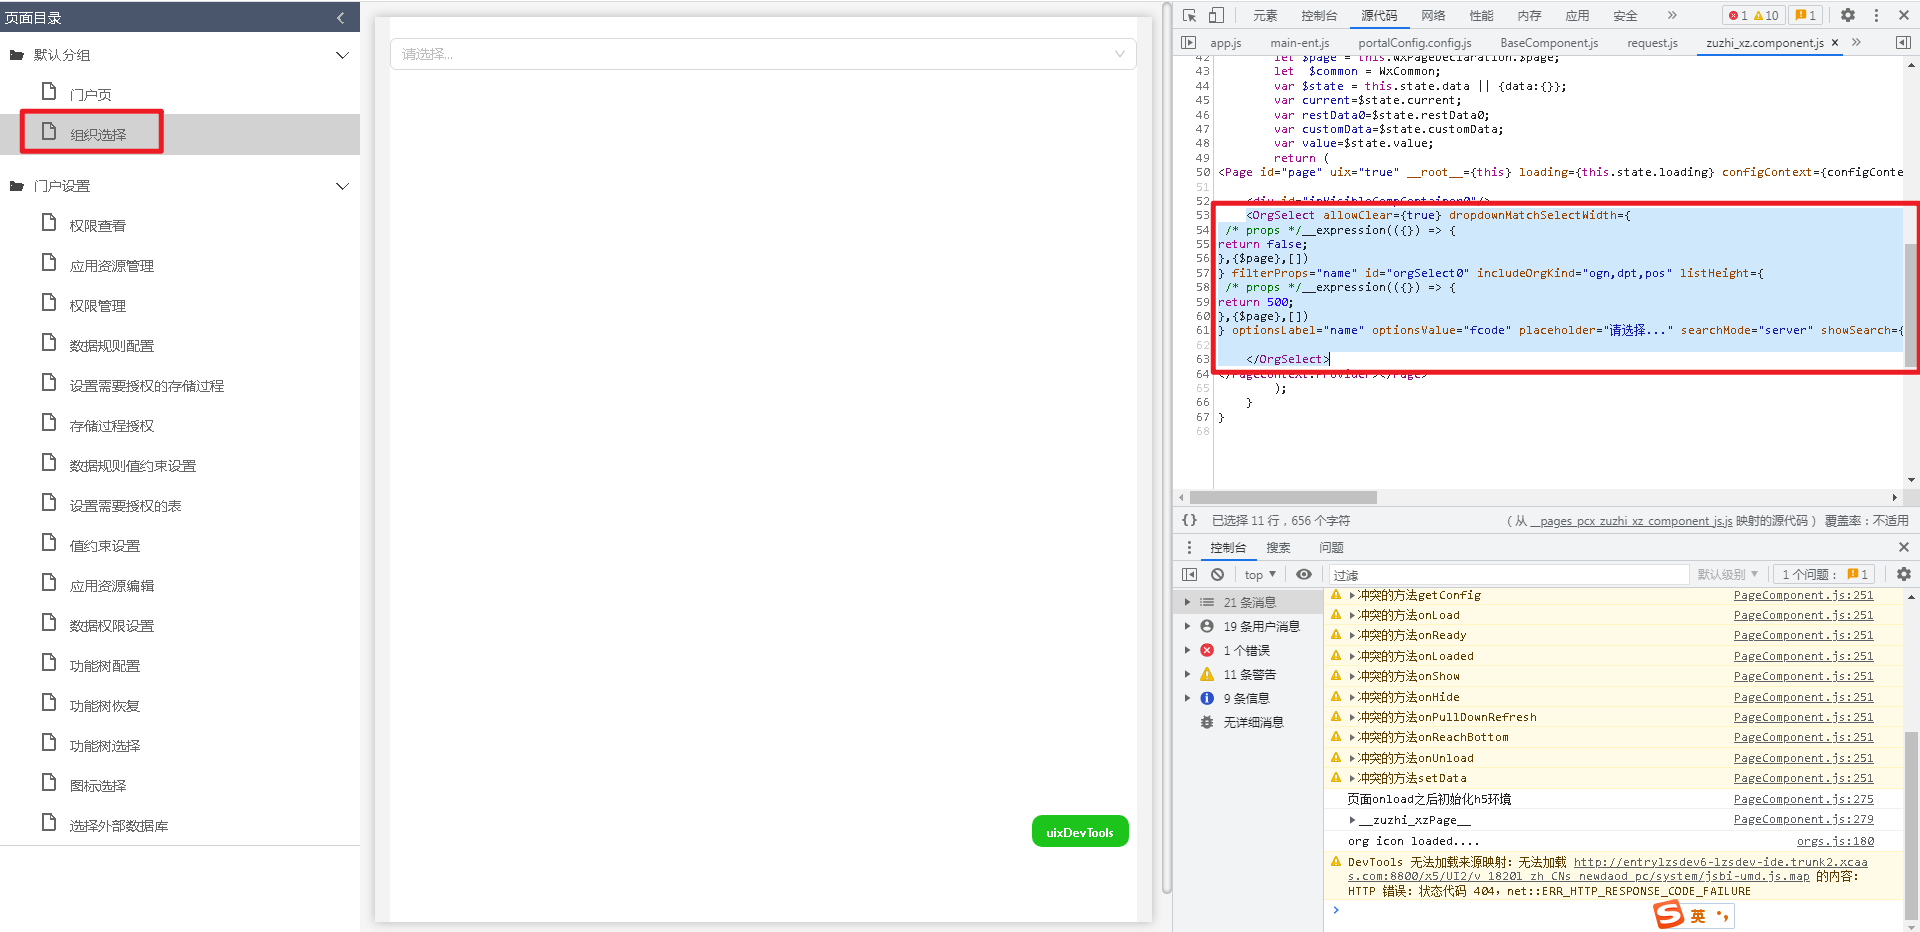Open the portalConfig.config.js file tab
1920x932 pixels.
(1414, 42)
